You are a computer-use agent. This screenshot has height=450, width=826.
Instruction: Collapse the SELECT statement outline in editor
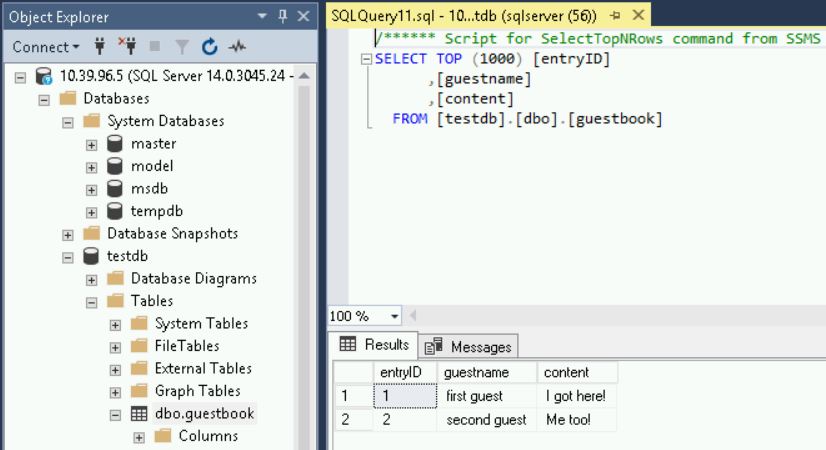point(367,59)
